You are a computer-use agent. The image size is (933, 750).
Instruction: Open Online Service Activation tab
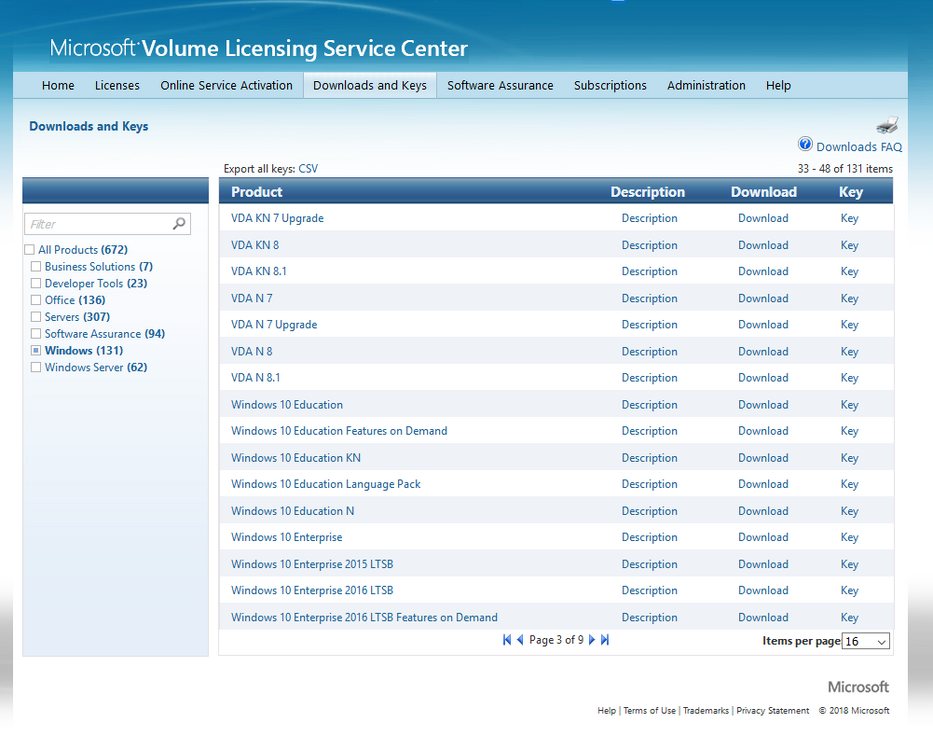[x=226, y=85]
